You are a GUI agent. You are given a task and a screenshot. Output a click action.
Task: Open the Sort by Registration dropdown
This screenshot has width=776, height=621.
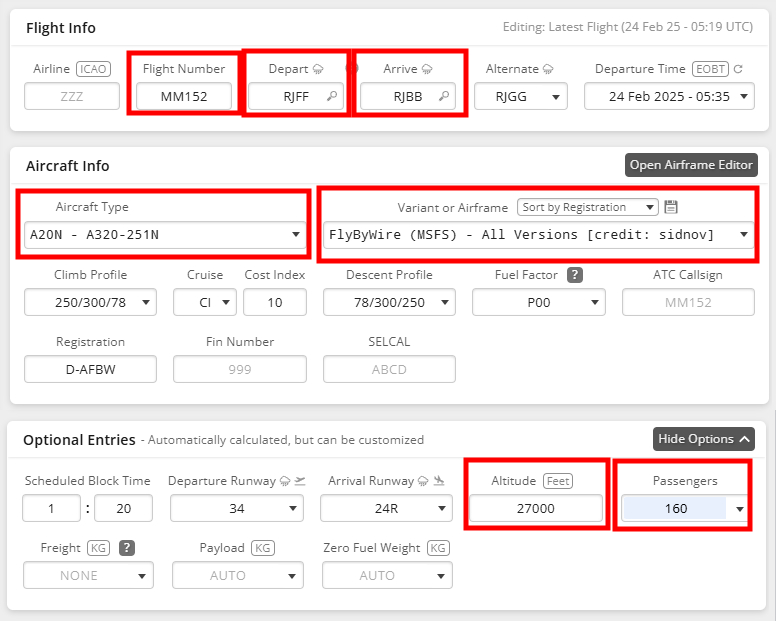pos(587,207)
